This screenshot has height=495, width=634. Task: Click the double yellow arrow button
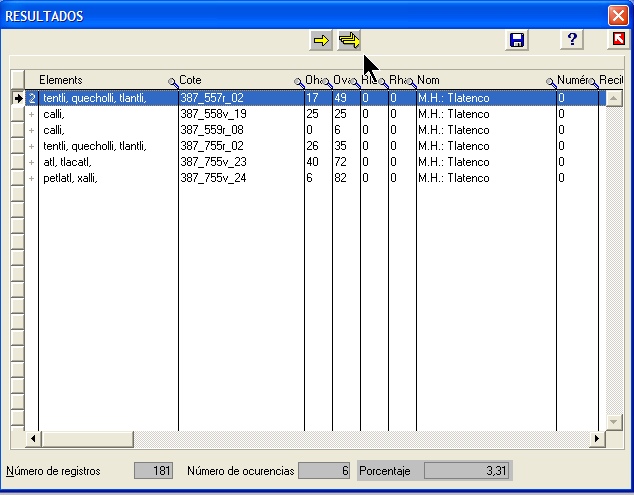pyautogui.click(x=349, y=40)
